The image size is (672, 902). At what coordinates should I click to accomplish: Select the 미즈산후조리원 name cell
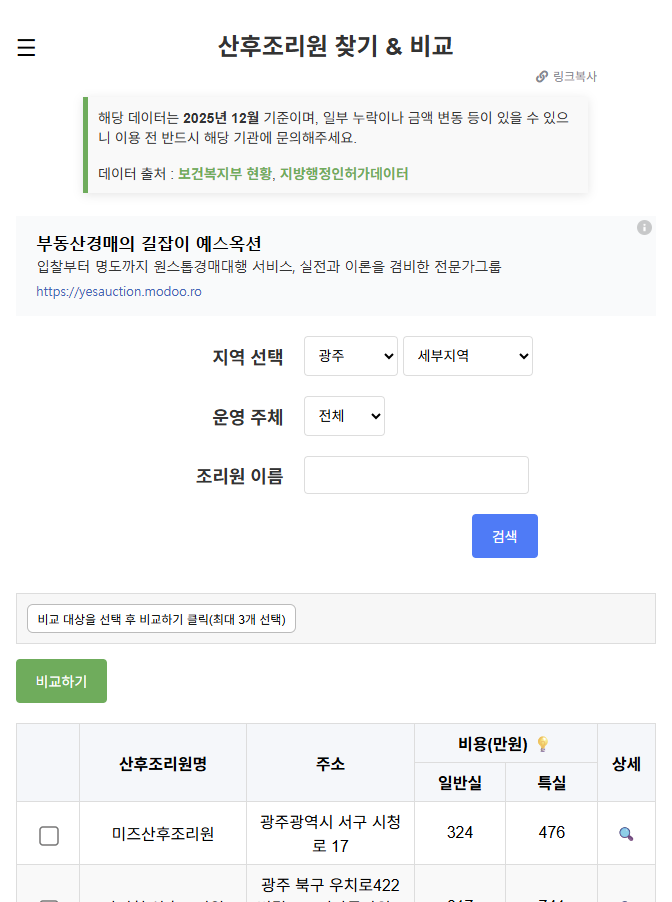click(163, 834)
